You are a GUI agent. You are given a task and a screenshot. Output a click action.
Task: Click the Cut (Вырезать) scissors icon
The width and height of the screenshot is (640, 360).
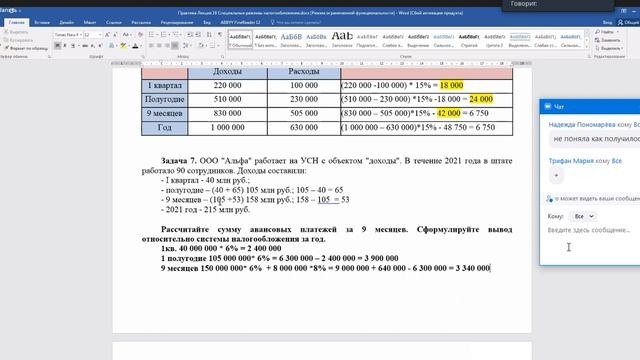tap(6, 32)
